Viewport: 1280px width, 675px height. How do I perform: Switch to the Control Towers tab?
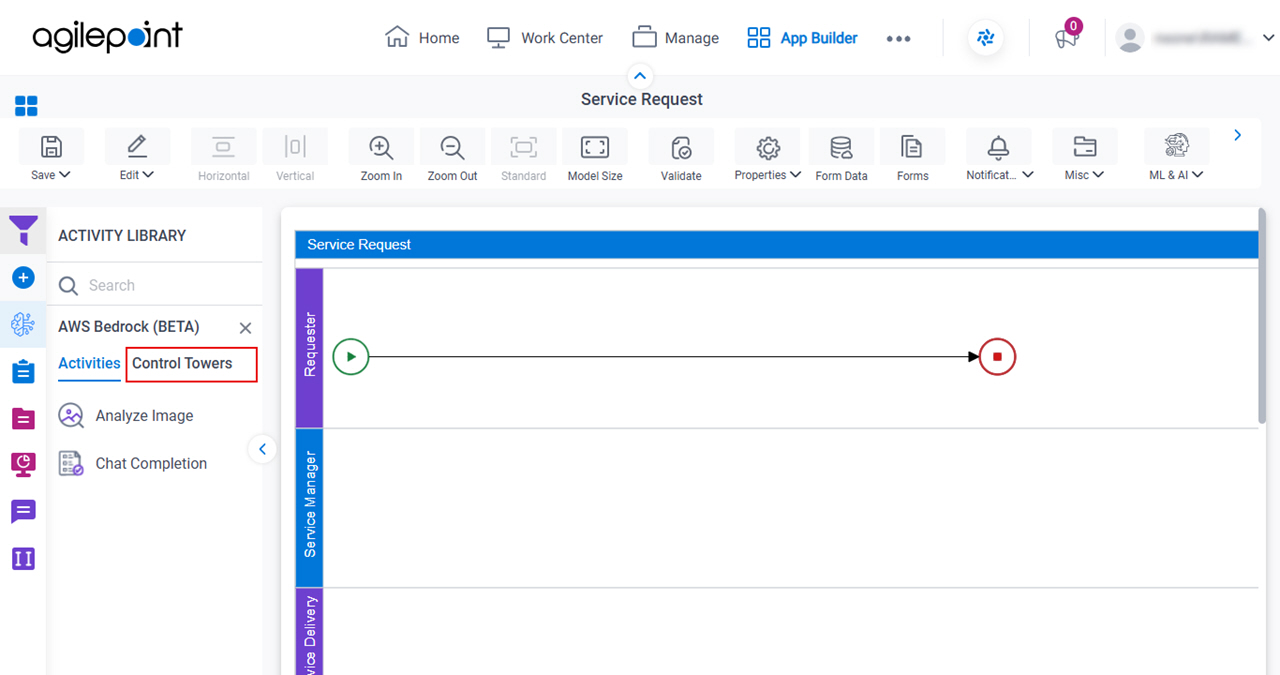[182, 364]
